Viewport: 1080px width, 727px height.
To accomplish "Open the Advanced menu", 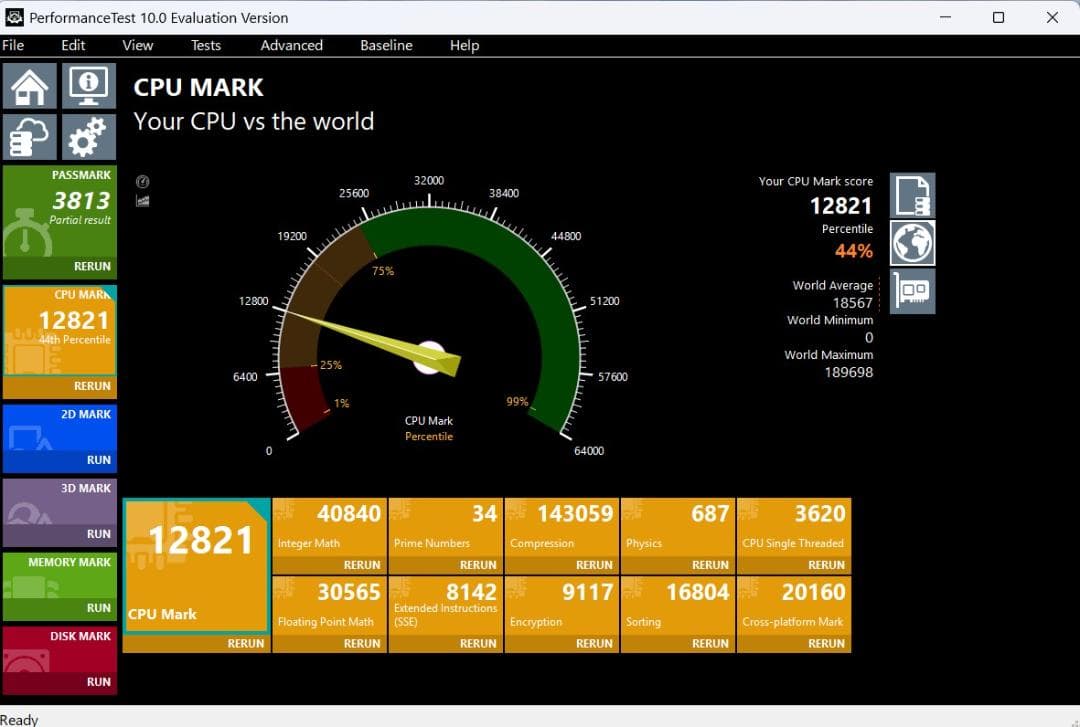I will pos(291,45).
